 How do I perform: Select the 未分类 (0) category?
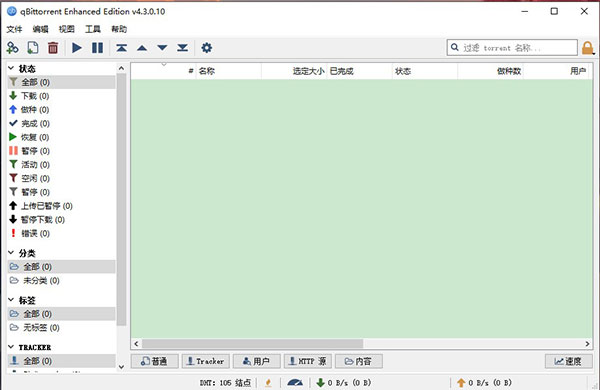pyautogui.click(x=61, y=281)
